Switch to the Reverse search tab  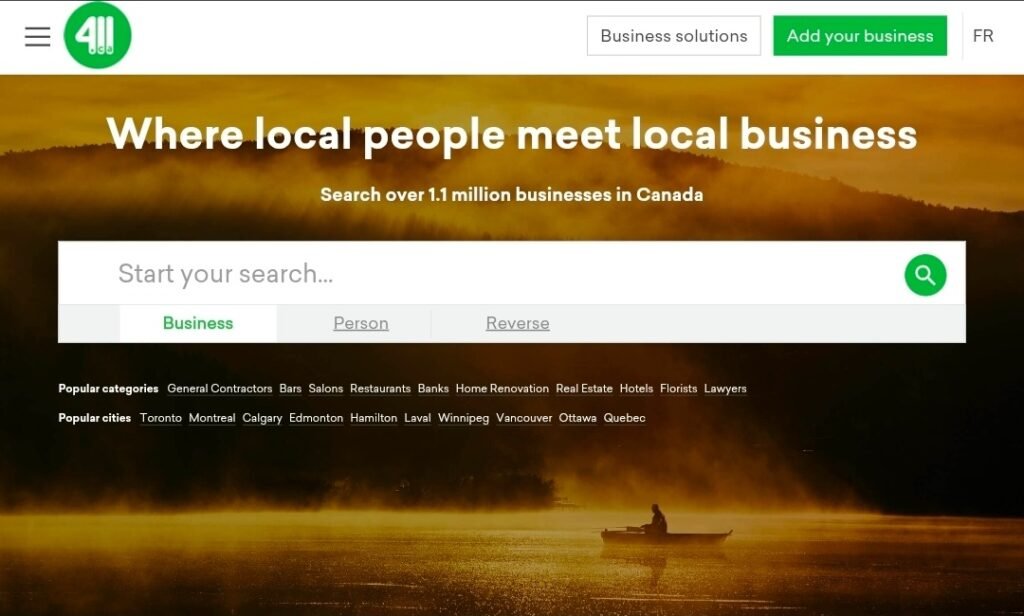pyautogui.click(x=517, y=323)
